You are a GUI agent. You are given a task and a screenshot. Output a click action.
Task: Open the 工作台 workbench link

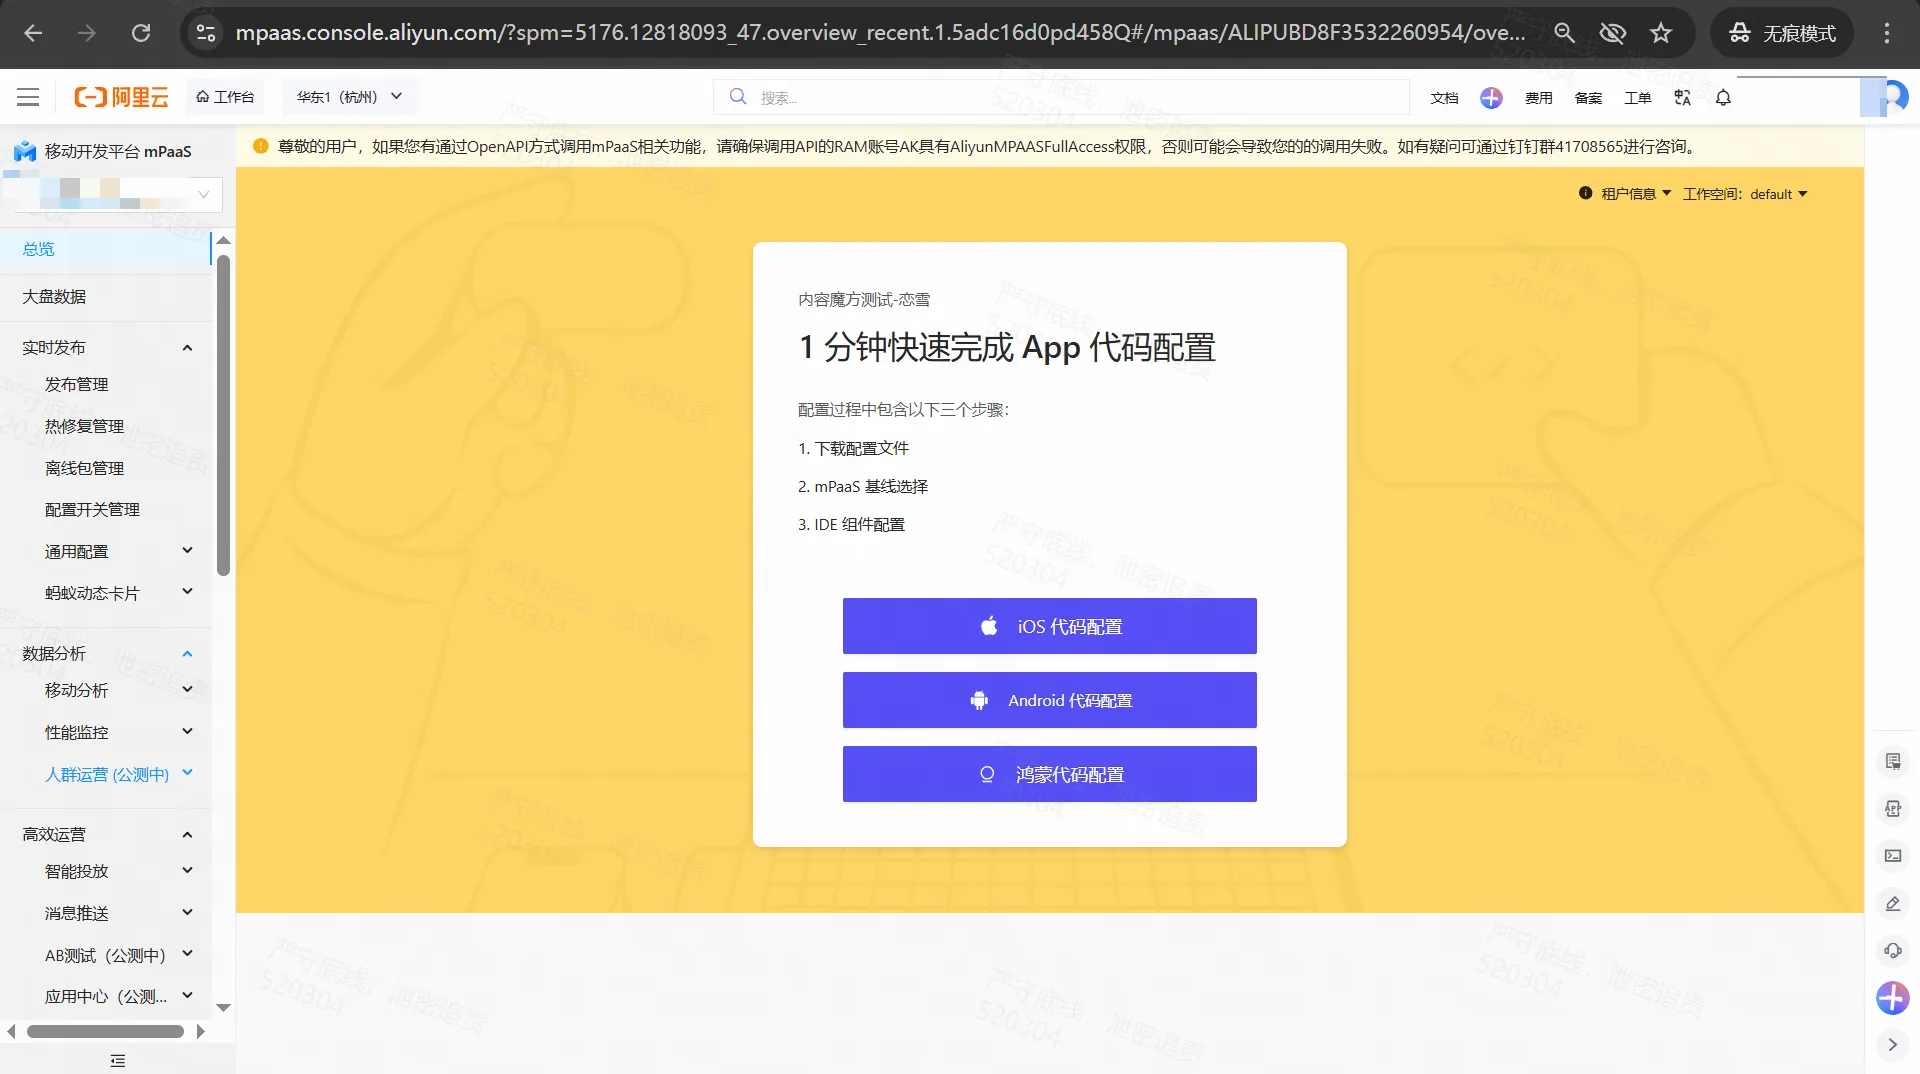[225, 97]
